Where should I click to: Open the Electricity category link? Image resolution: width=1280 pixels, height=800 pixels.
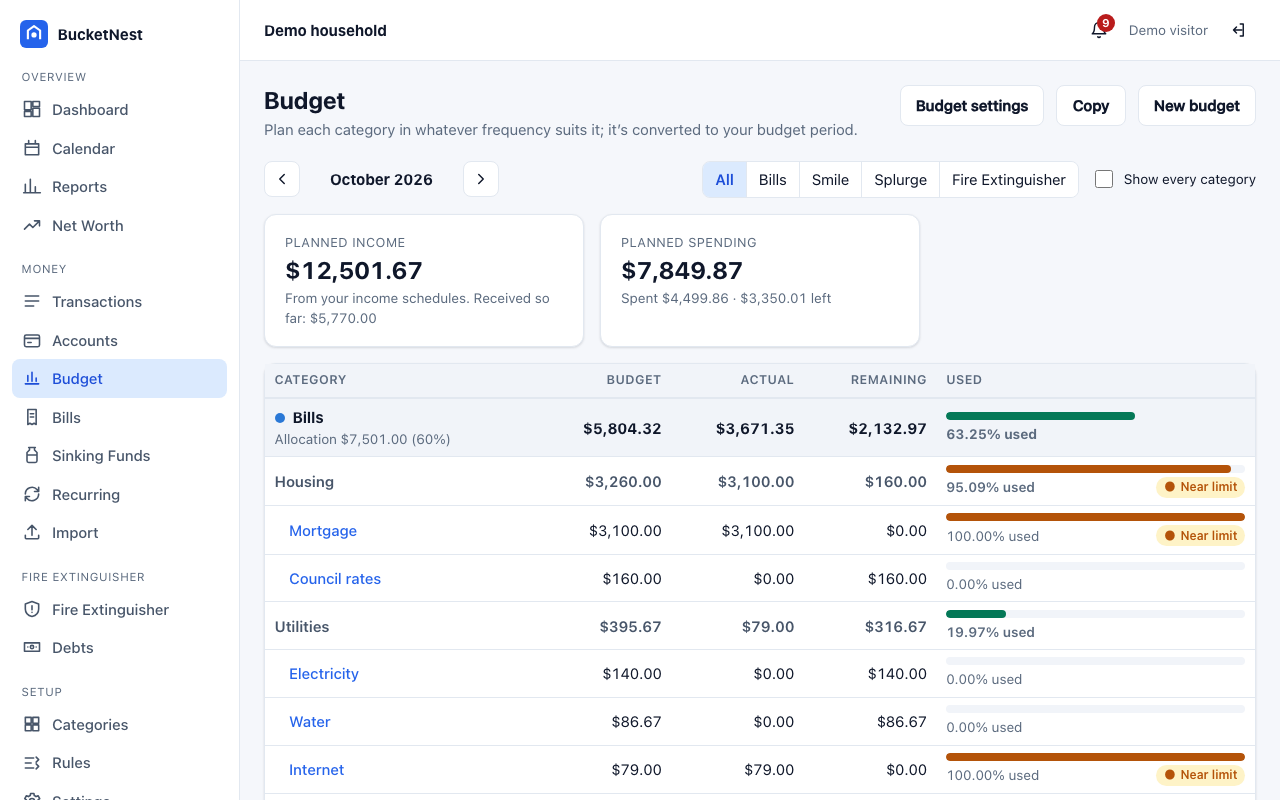pyautogui.click(x=324, y=674)
